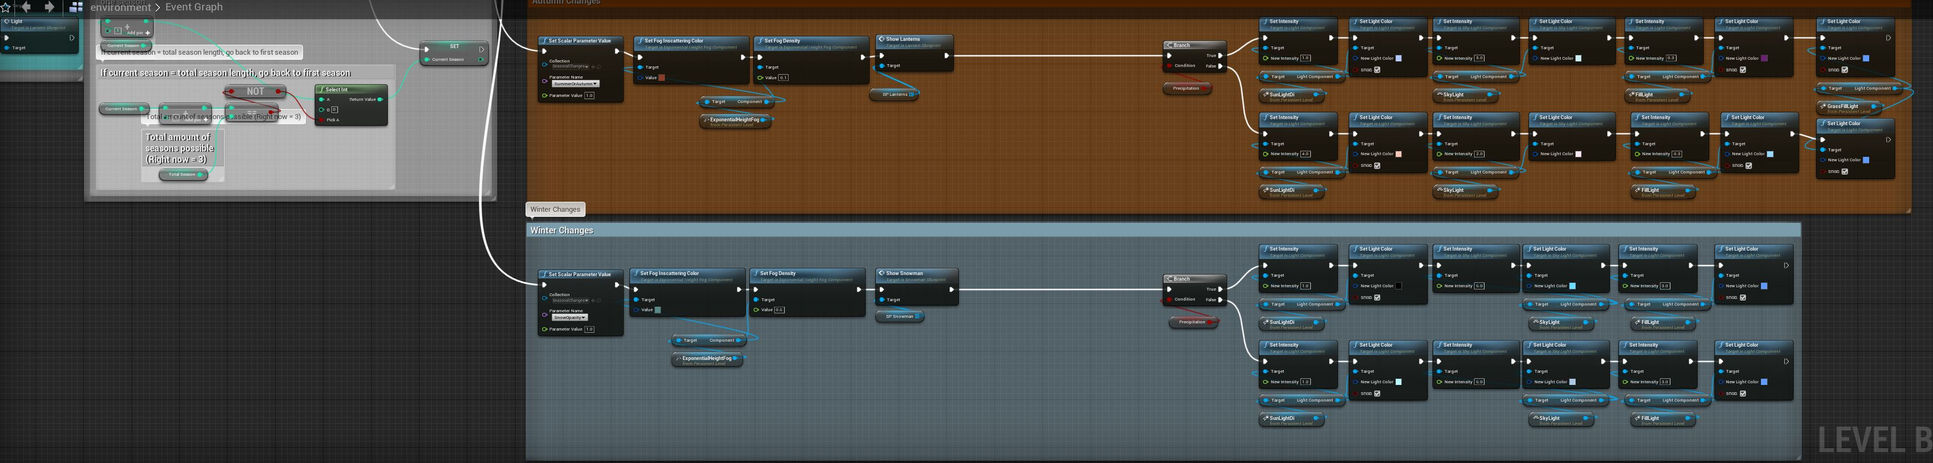This screenshot has height=463, width=1933.
Task: Click the Winter Changes comment bubble
Action: tap(555, 209)
